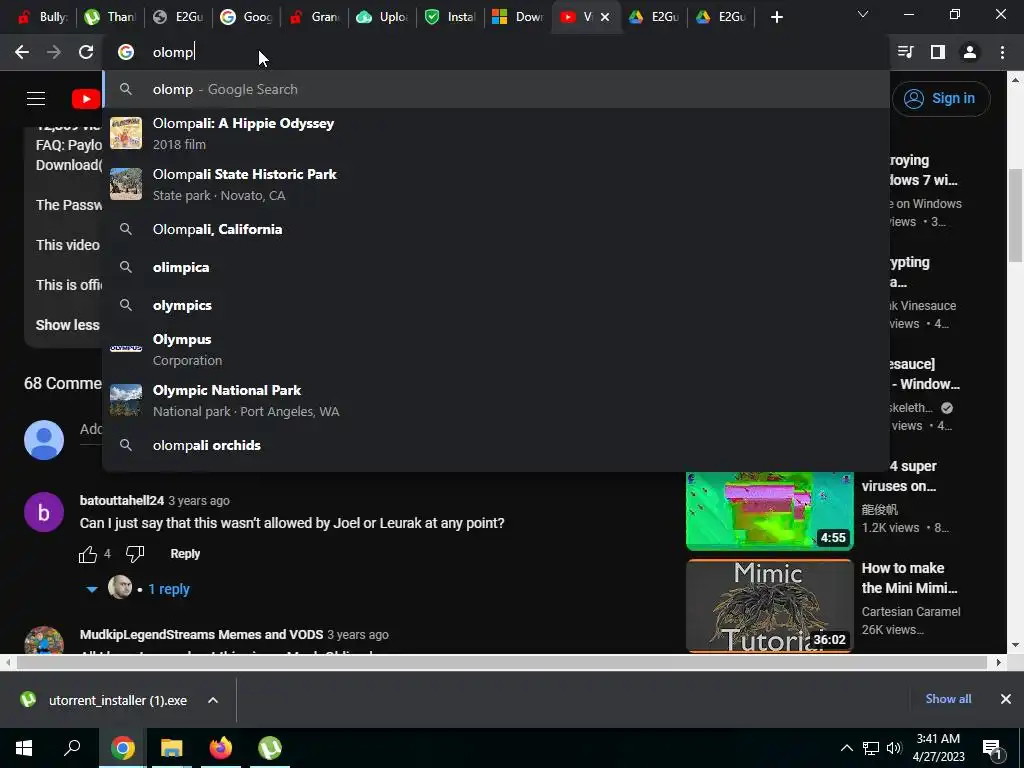Select 'Olompali, California' suggestion

[496, 229]
